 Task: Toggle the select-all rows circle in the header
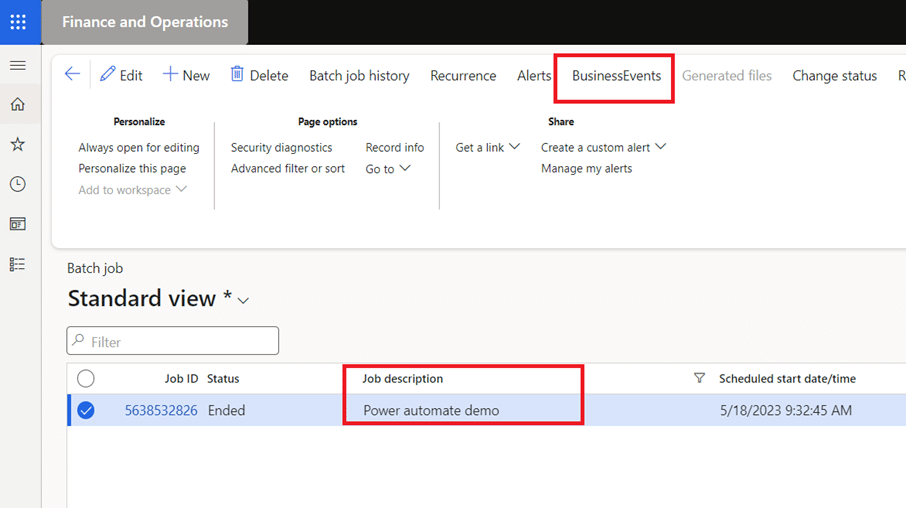point(86,379)
